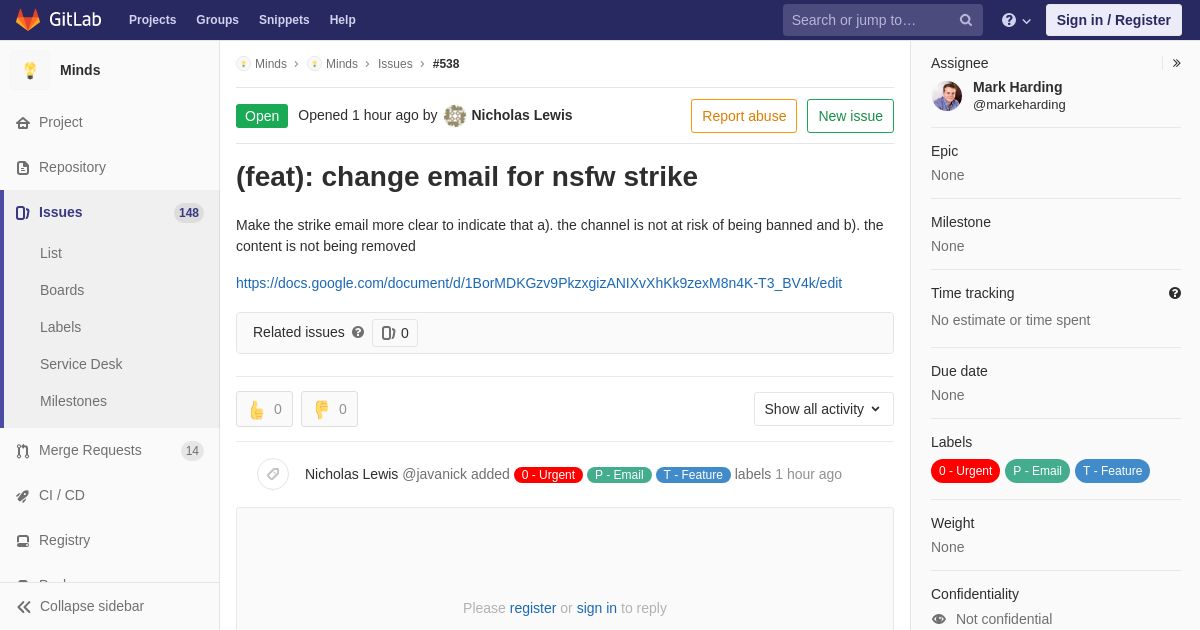Click the Mark Harding assignee name
The width and height of the screenshot is (1200, 630).
pos(1017,87)
